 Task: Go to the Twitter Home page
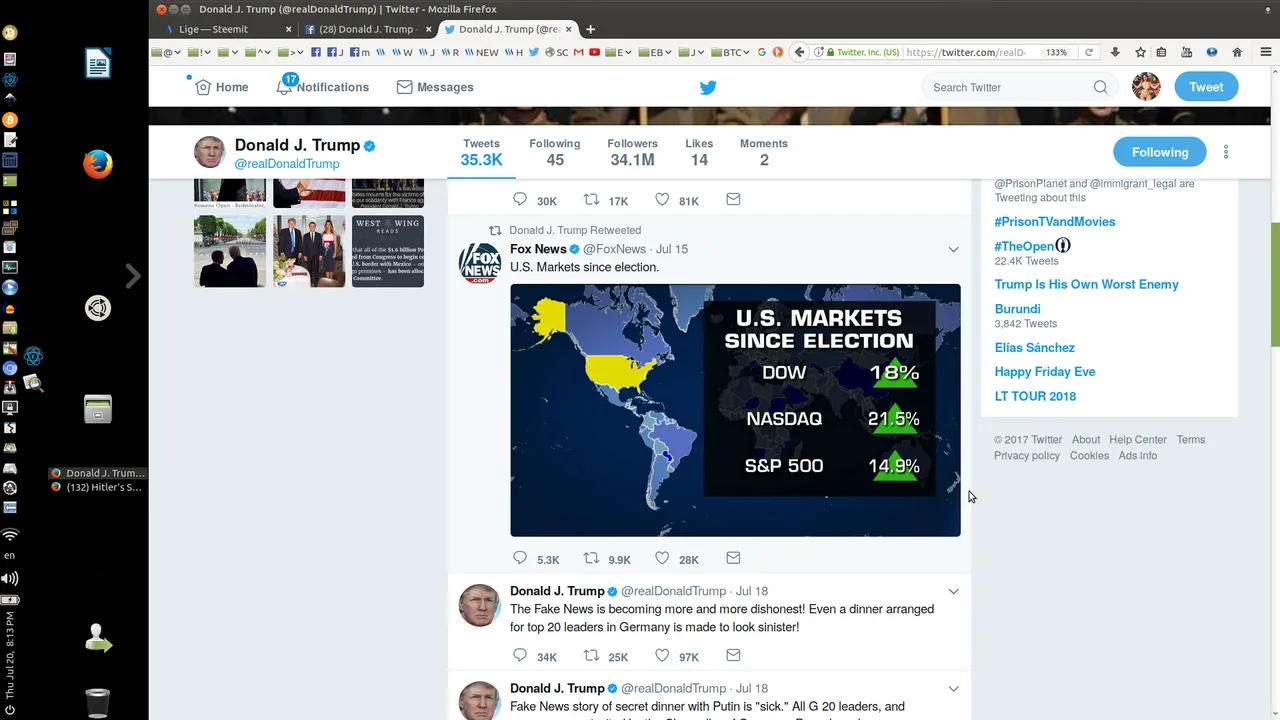(x=222, y=87)
